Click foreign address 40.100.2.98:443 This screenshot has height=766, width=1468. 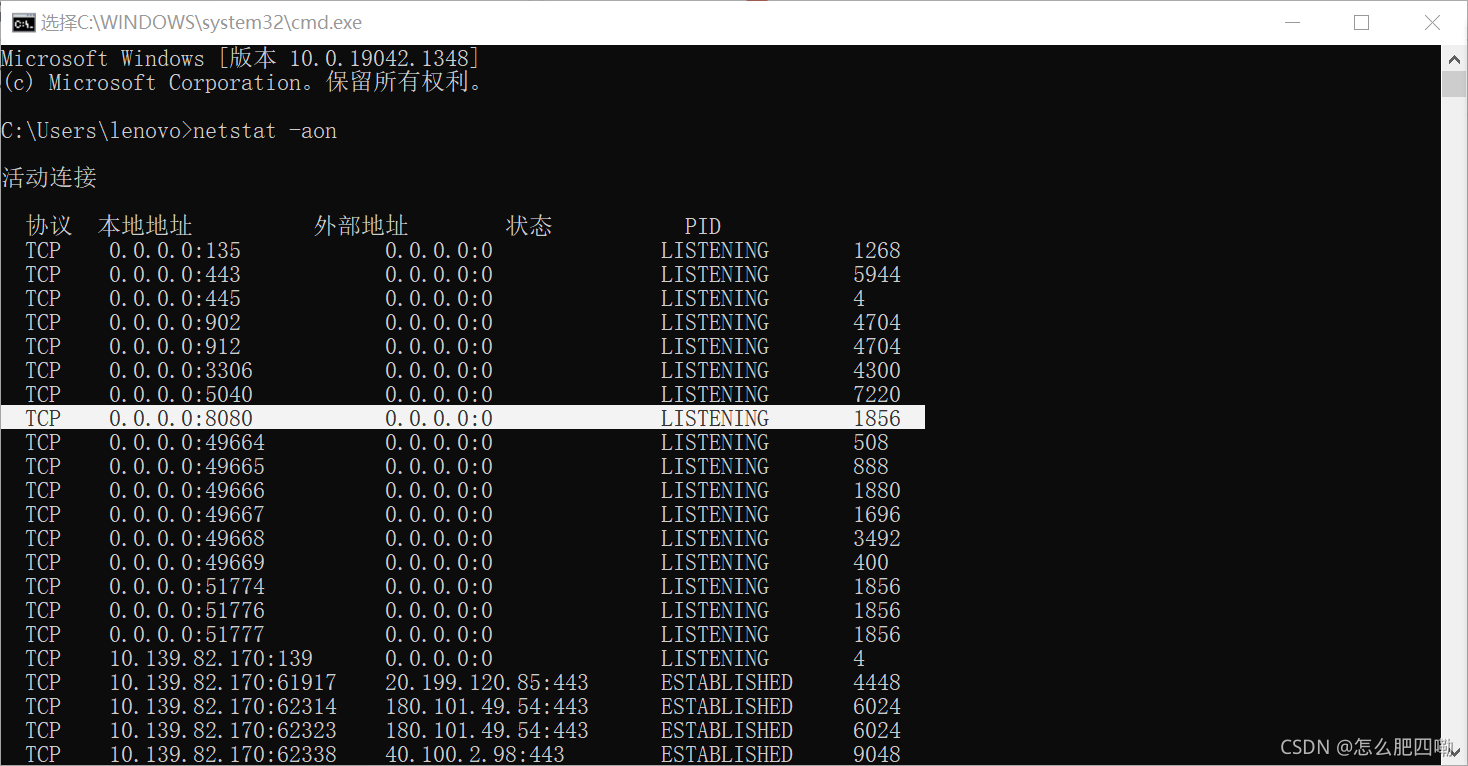pos(475,755)
